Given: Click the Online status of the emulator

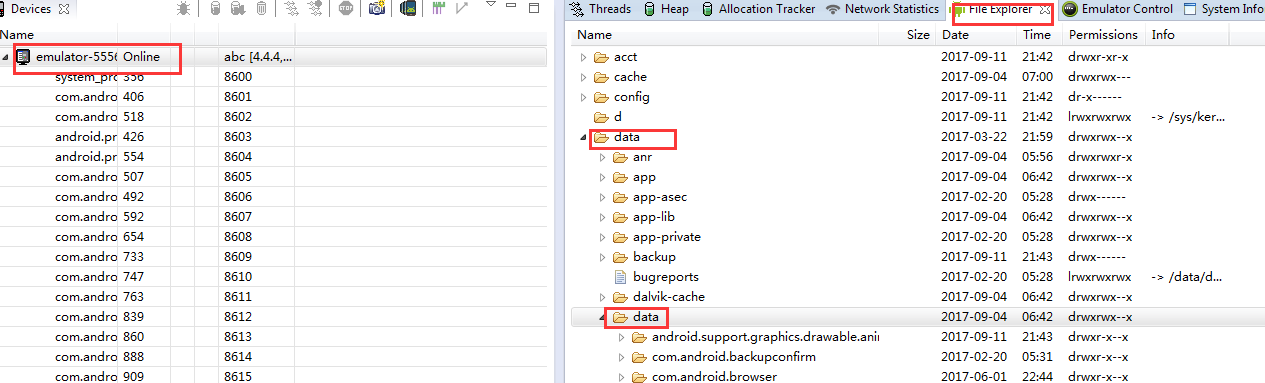Looking at the screenshot, I should click(141, 57).
